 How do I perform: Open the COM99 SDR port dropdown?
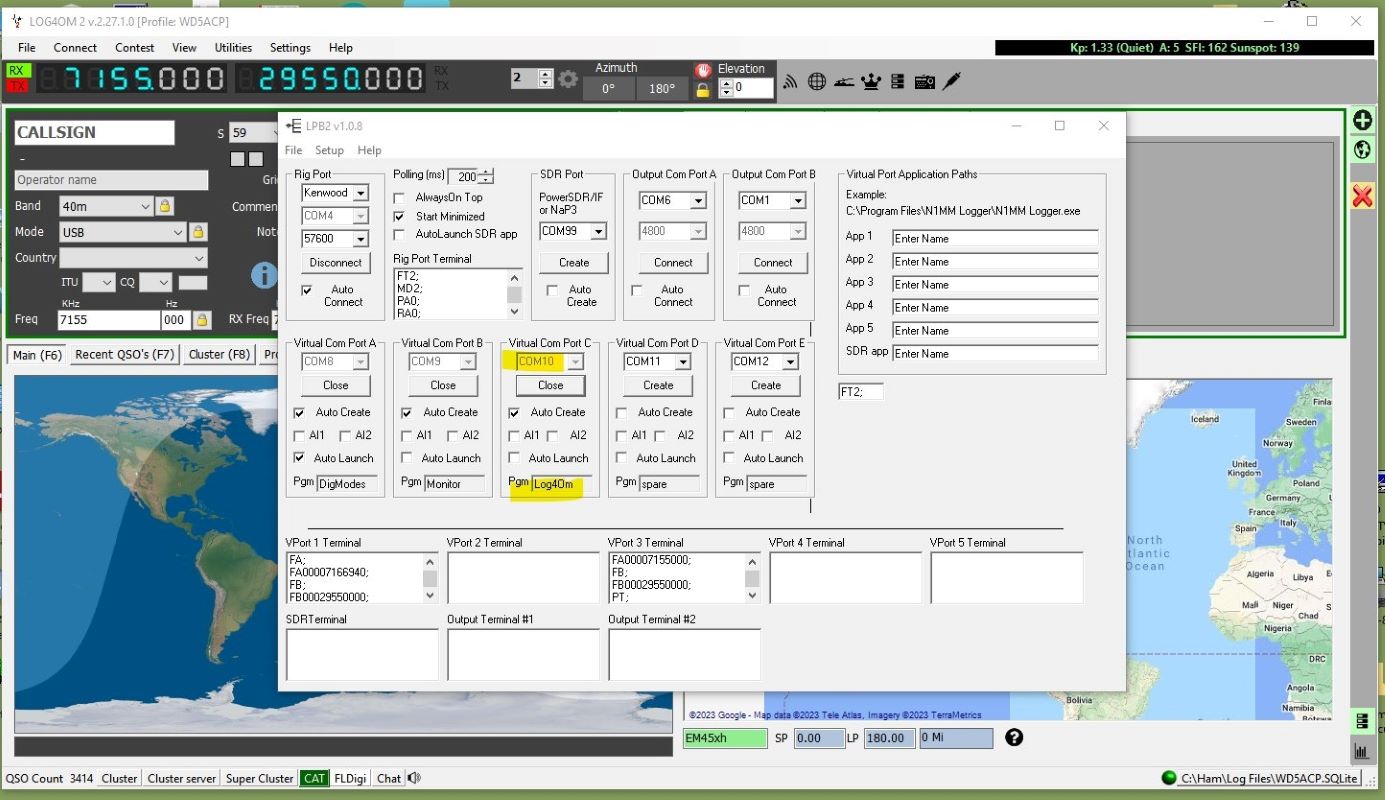[x=598, y=231]
